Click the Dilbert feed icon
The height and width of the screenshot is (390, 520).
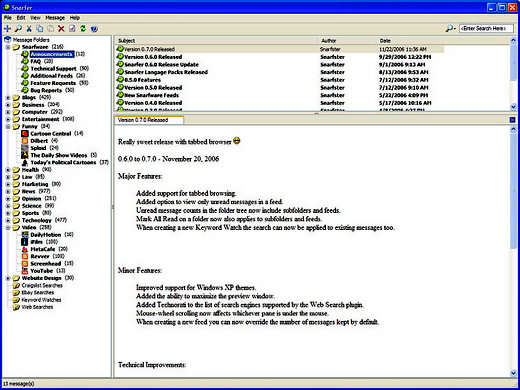tap(25, 141)
